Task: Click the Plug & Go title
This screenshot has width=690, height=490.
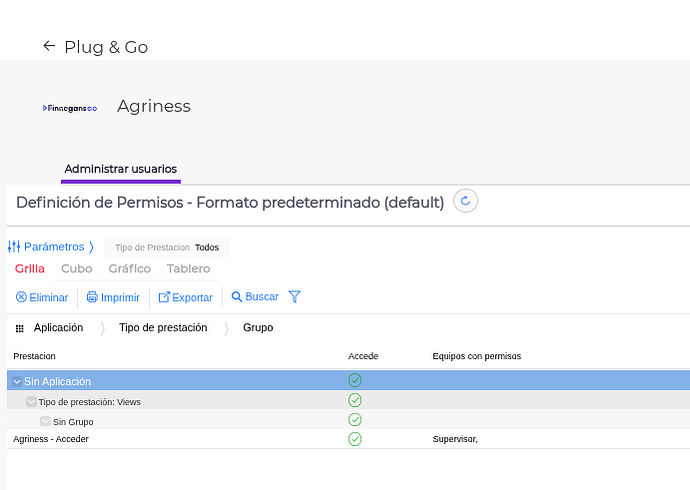Action: (106, 47)
